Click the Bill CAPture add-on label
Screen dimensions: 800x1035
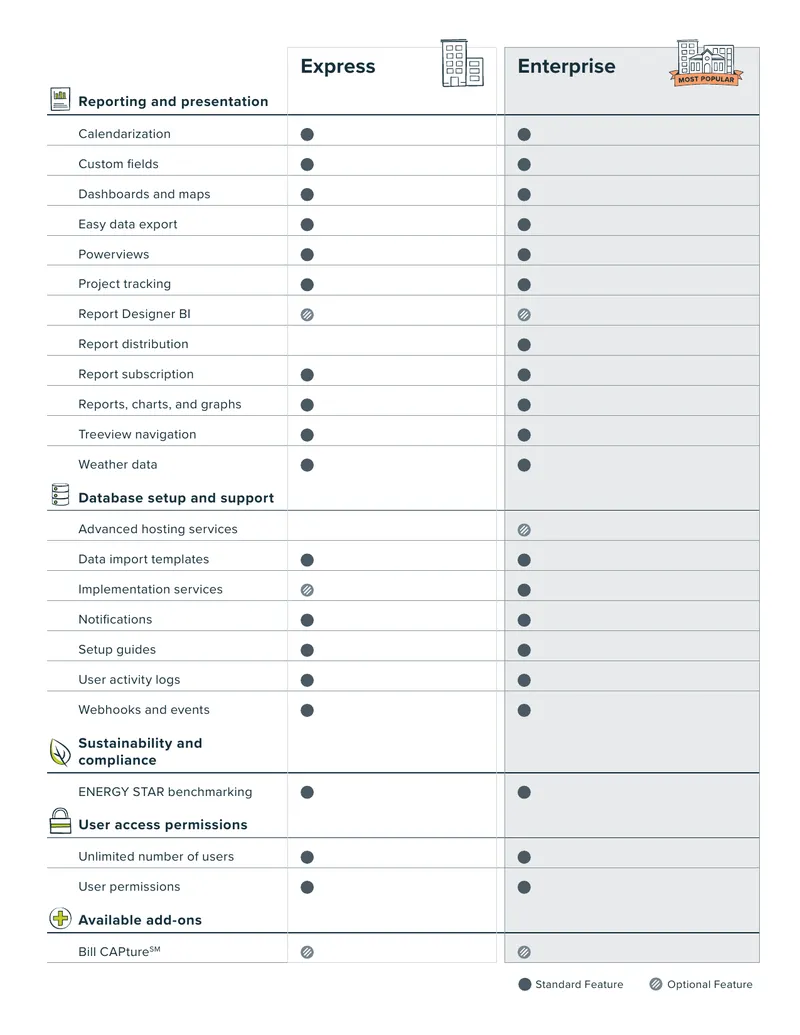tap(119, 951)
